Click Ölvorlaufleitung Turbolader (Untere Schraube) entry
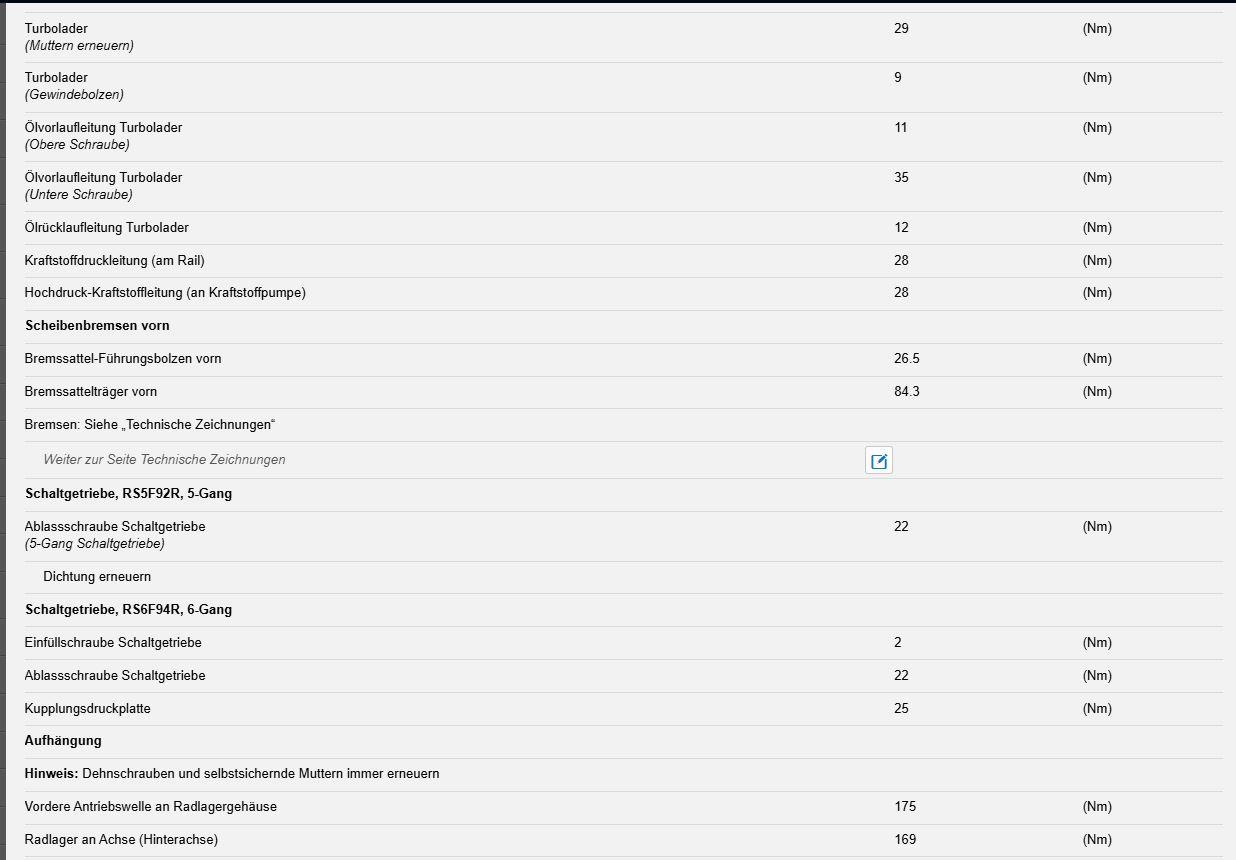 pyautogui.click(x=623, y=187)
